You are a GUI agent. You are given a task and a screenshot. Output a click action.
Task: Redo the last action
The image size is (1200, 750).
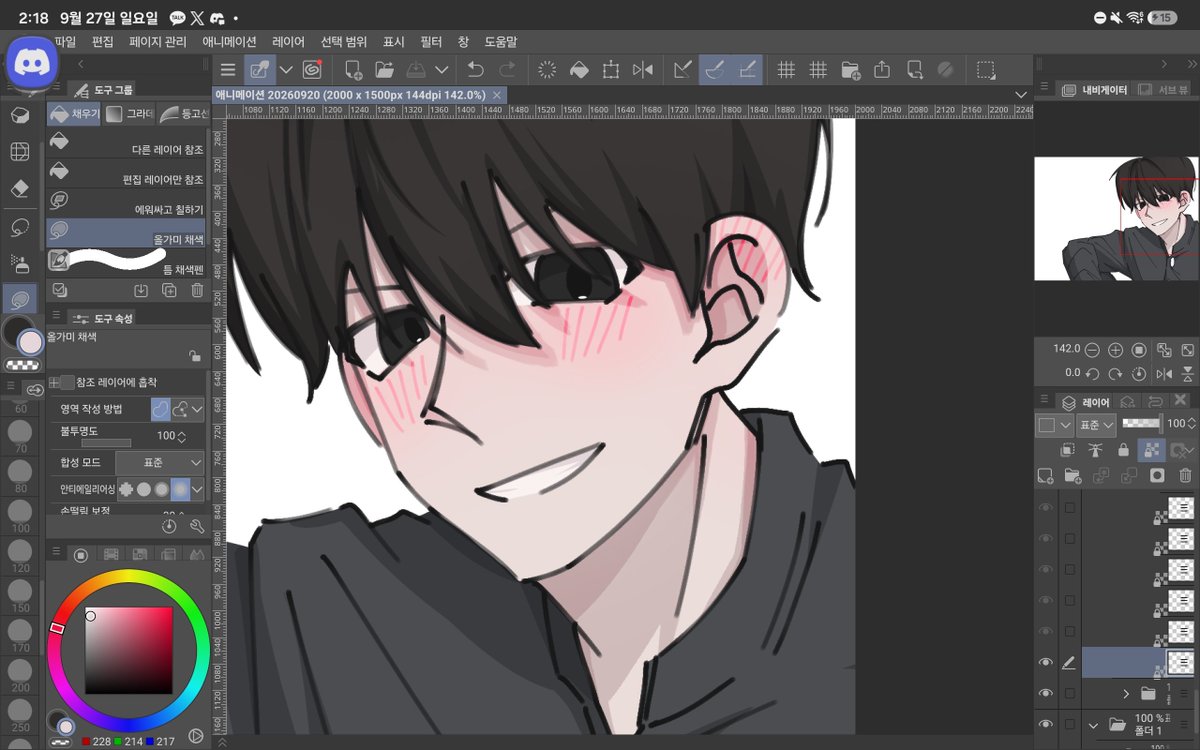[x=507, y=70]
